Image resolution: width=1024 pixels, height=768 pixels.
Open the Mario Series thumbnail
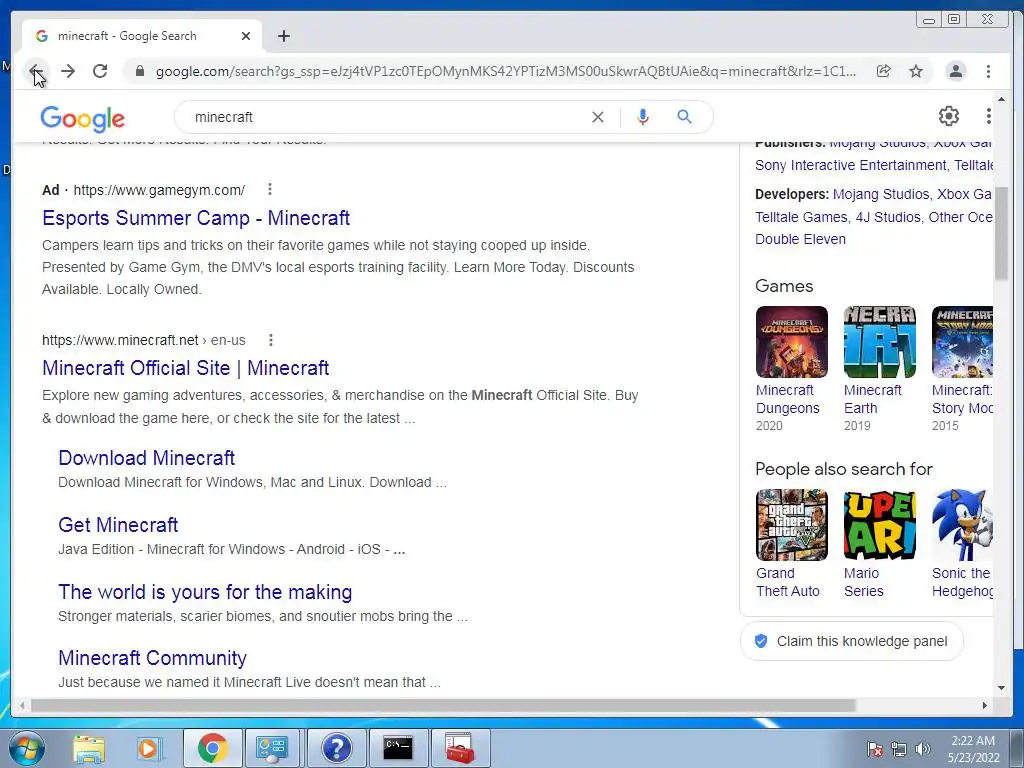880,525
